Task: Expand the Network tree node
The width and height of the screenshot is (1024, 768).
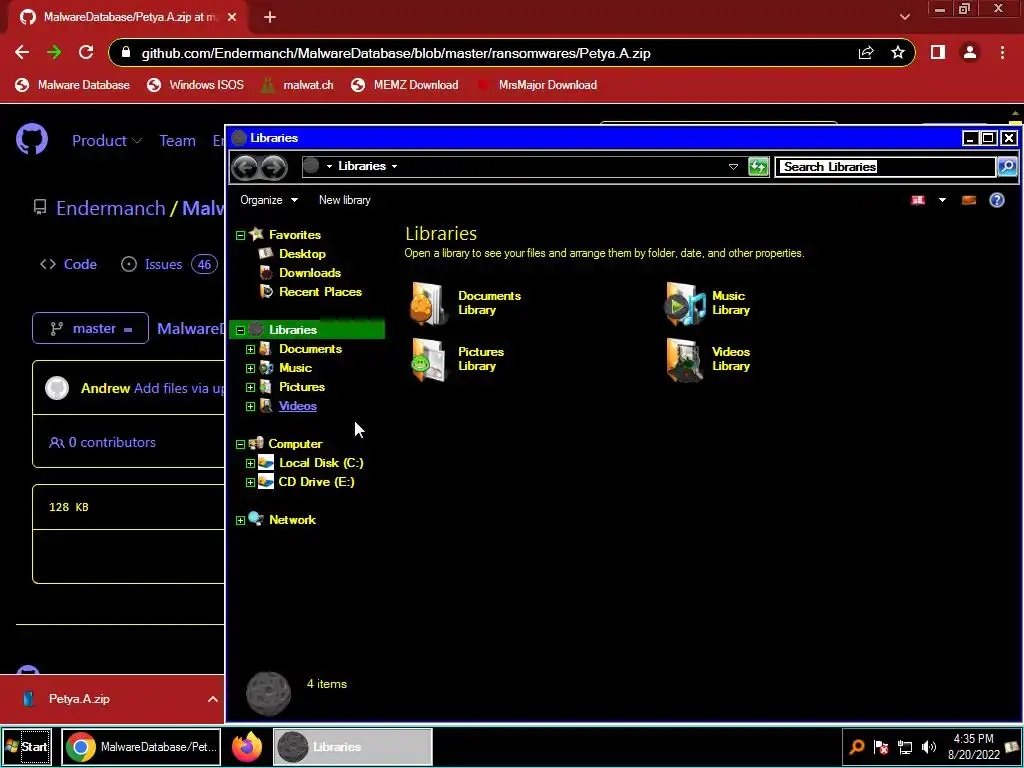Action: tap(240, 520)
